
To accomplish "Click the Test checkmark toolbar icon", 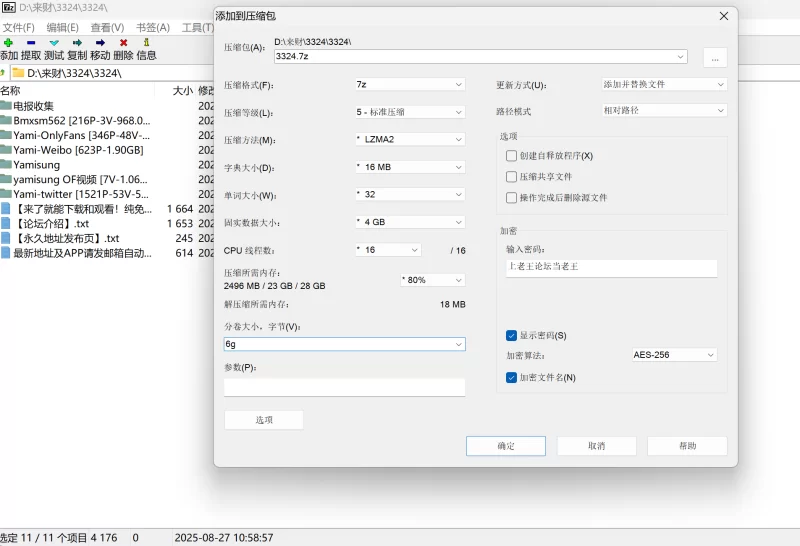I will [x=54, y=43].
